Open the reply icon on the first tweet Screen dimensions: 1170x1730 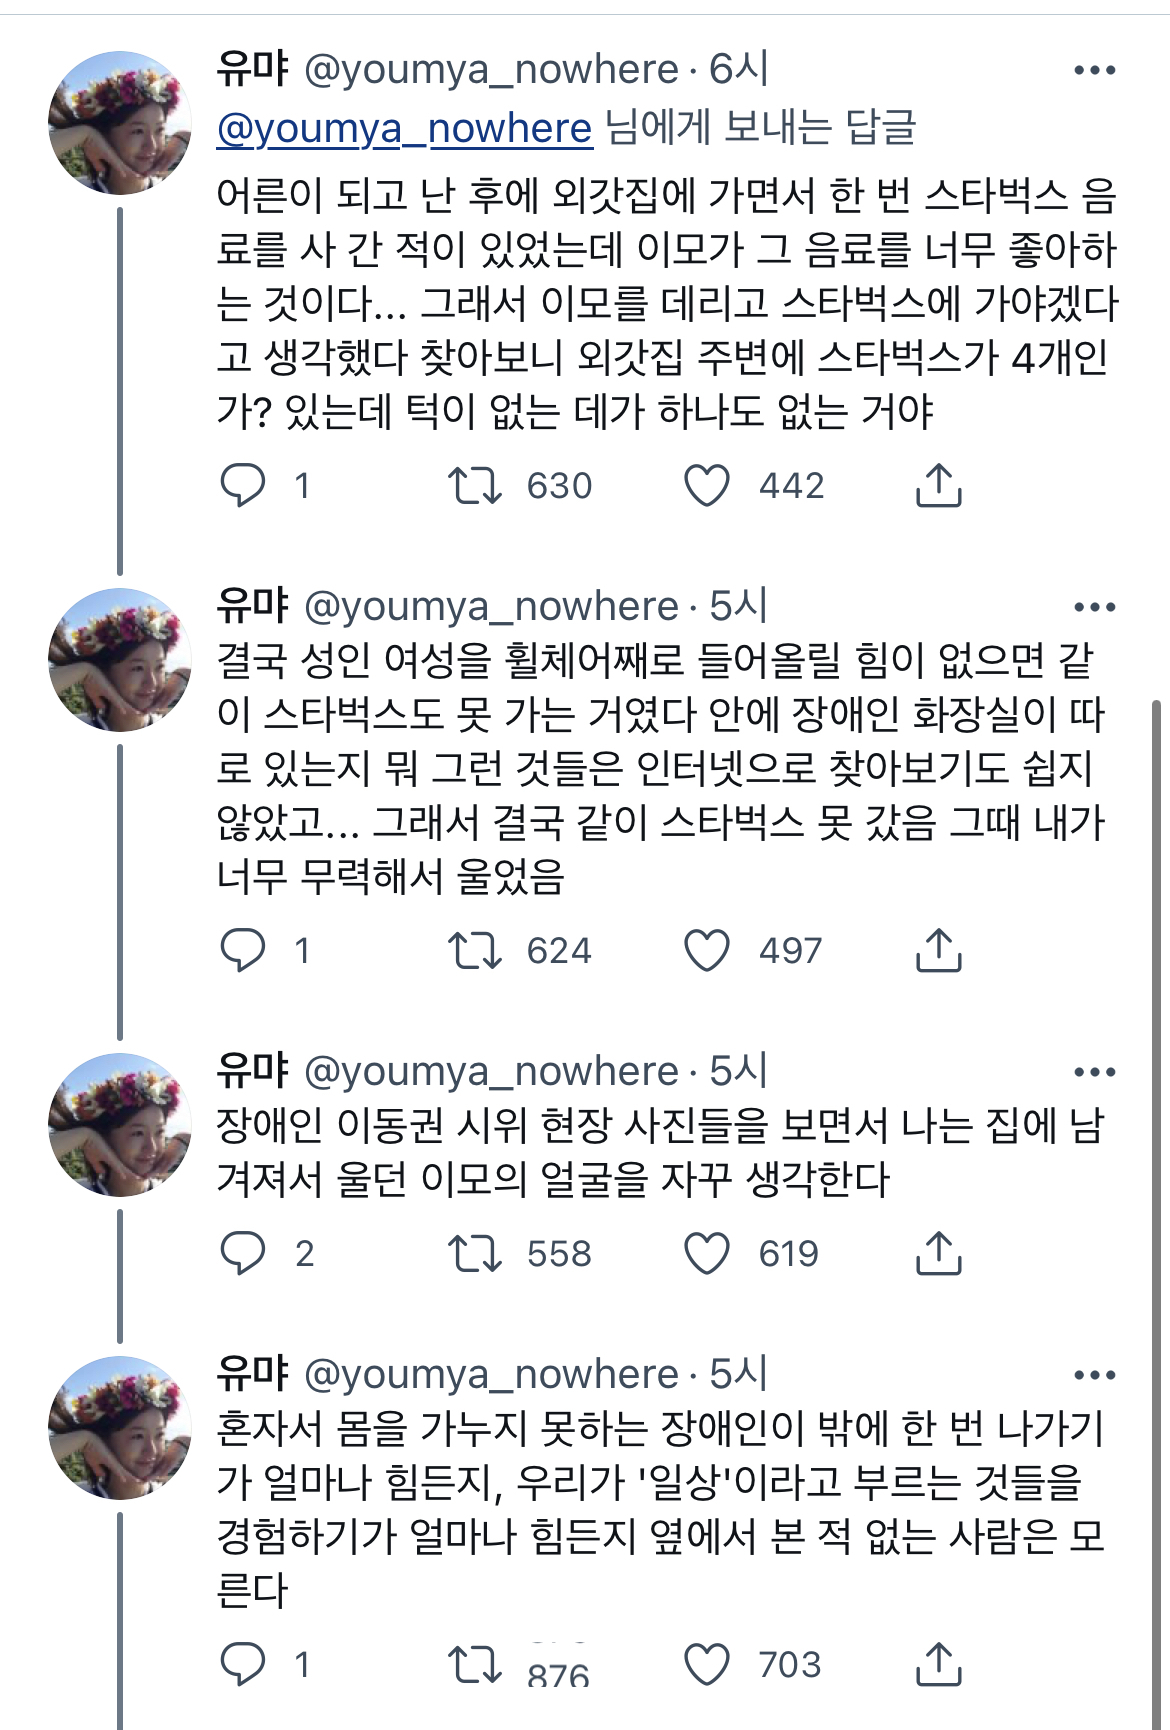click(243, 486)
